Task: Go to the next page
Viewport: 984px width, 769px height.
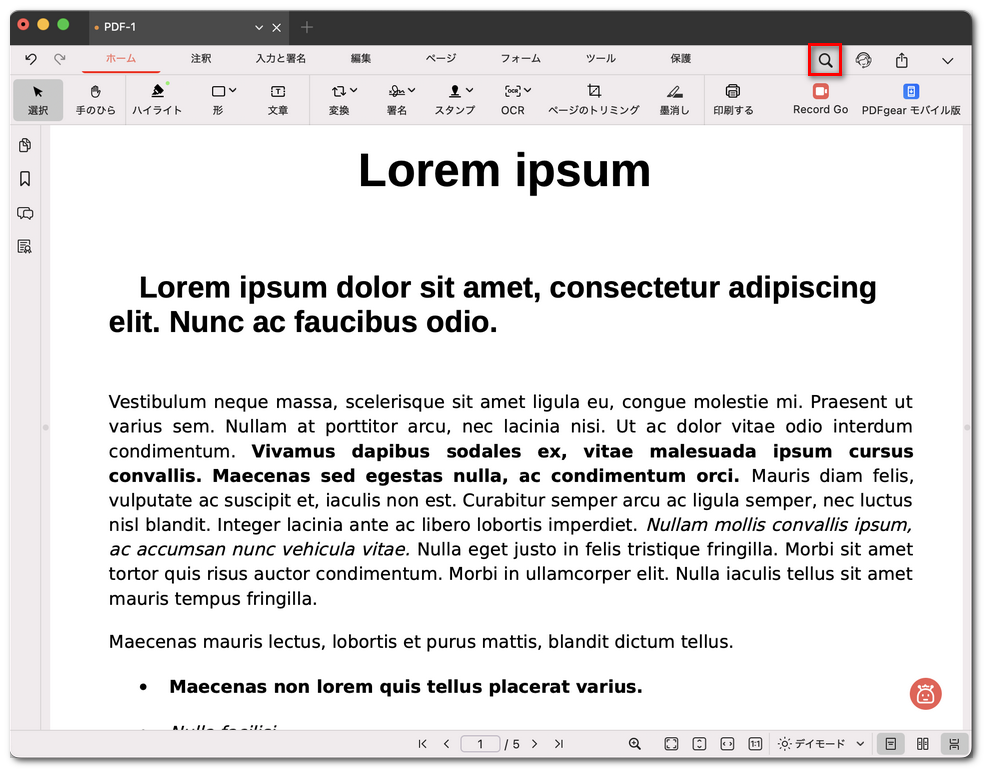Action: tap(535, 744)
